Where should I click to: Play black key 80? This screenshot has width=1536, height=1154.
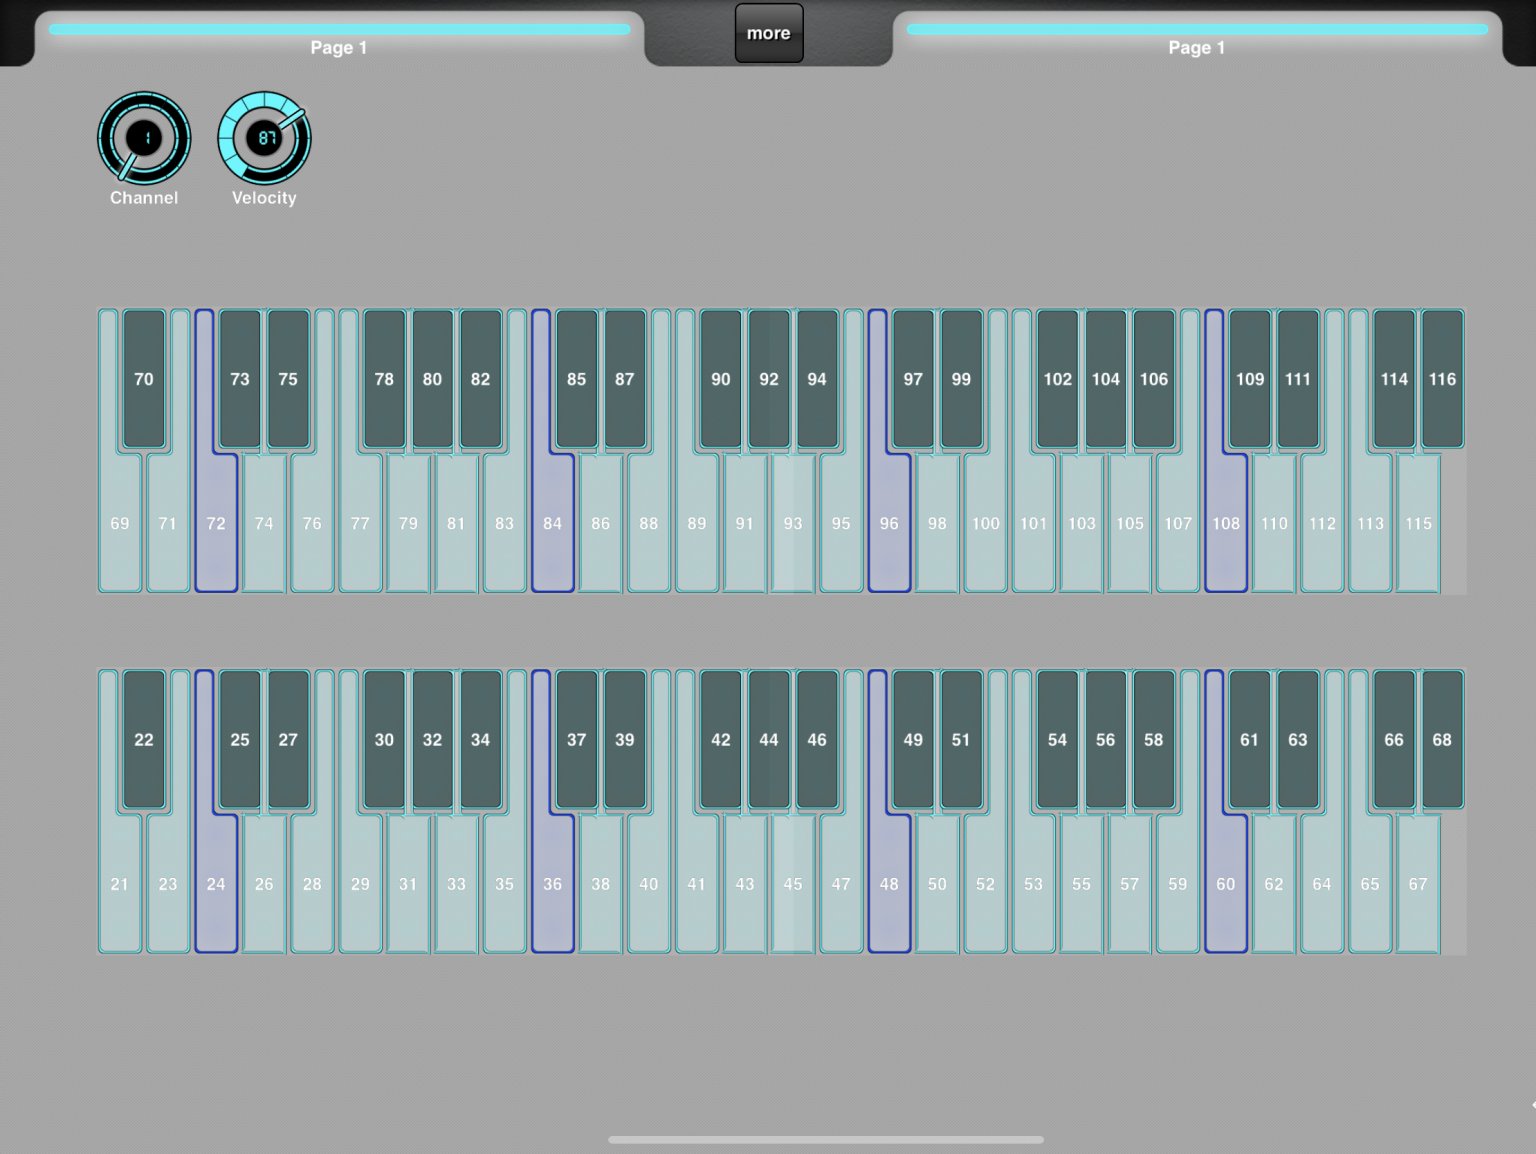tap(432, 378)
